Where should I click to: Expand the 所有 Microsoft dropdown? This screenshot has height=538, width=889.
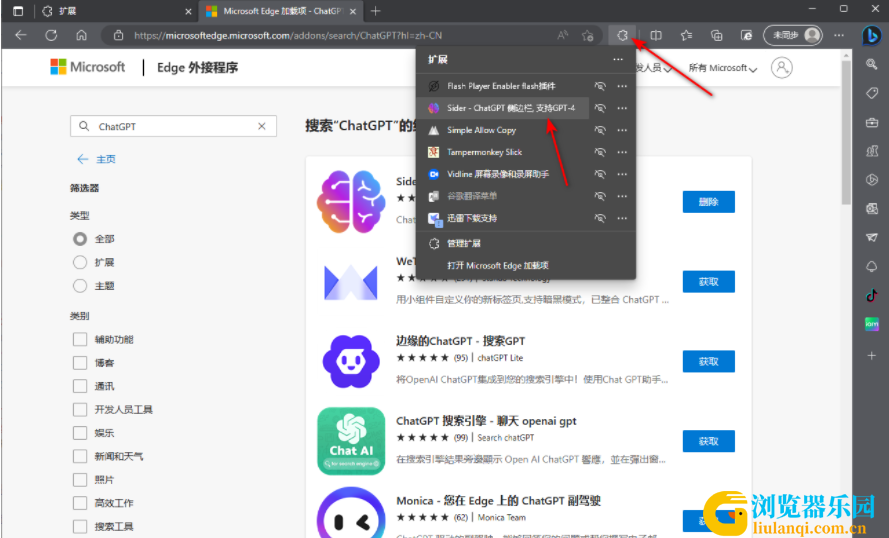(x=722, y=68)
